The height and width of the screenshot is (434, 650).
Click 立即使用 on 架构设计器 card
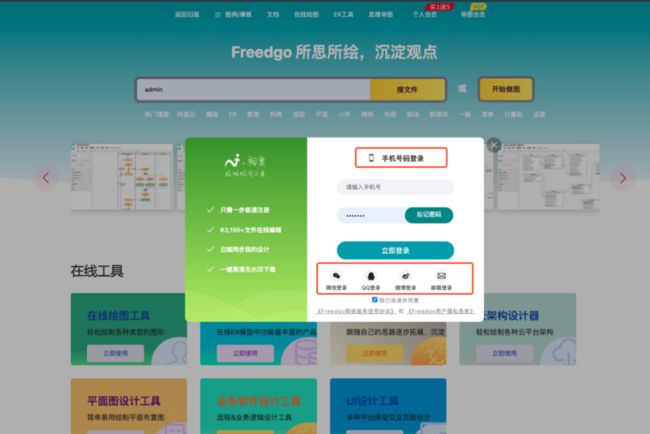(x=504, y=353)
